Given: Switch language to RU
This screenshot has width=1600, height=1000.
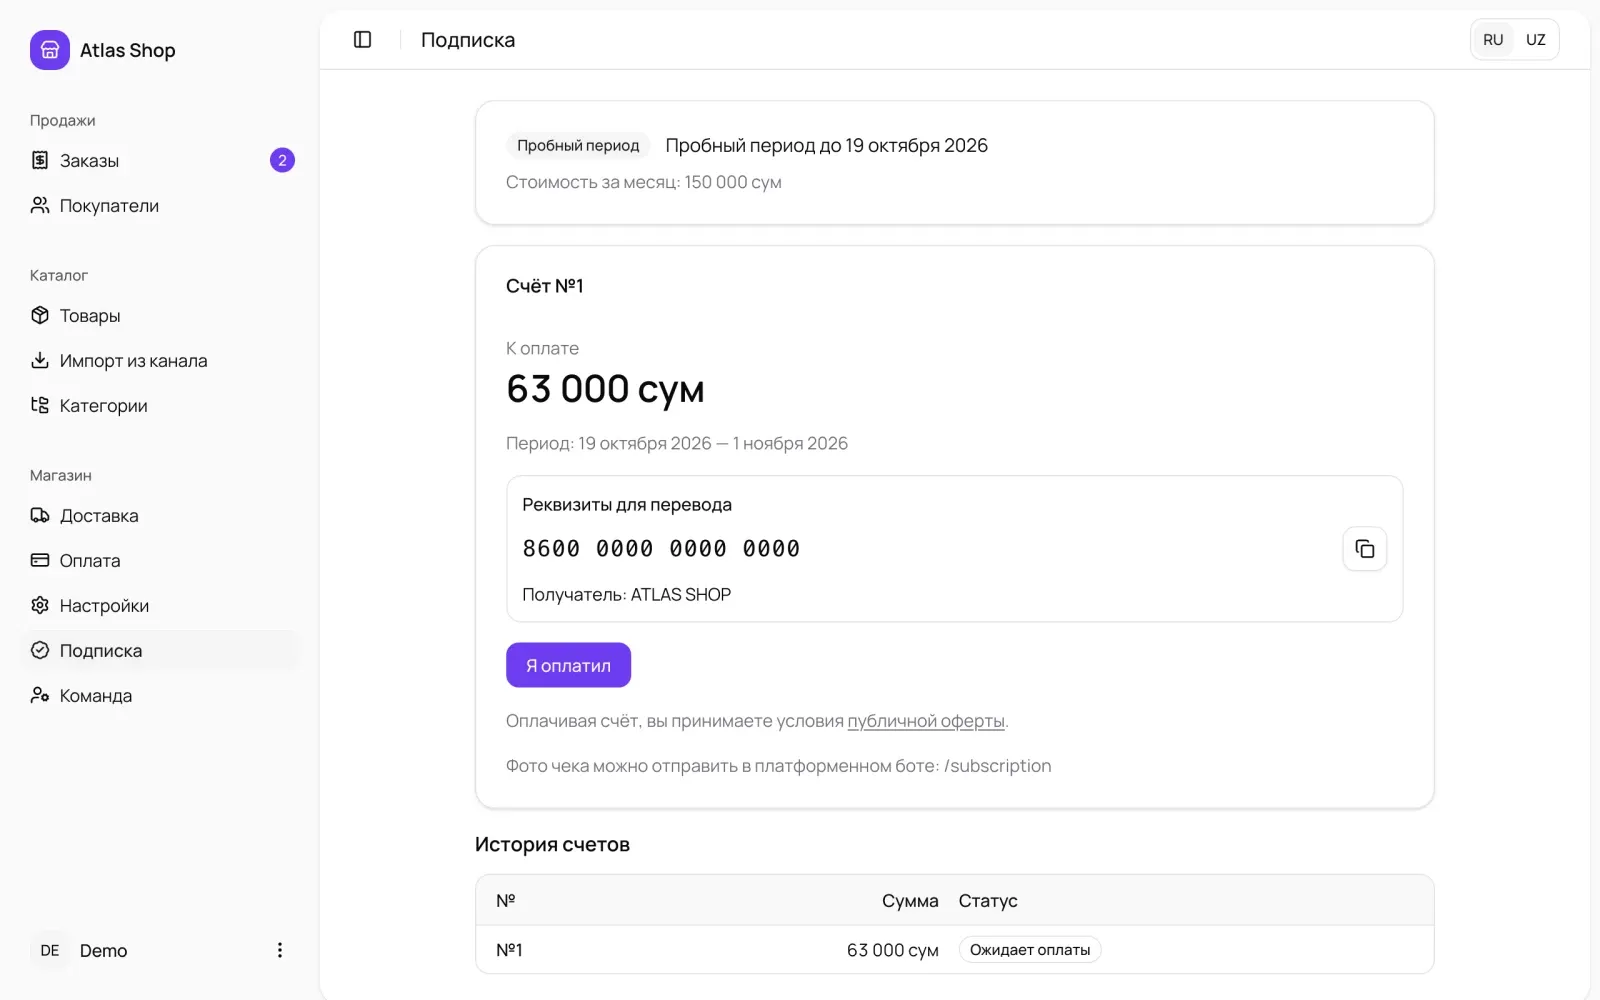Looking at the screenshot, I should (1493, 40).
